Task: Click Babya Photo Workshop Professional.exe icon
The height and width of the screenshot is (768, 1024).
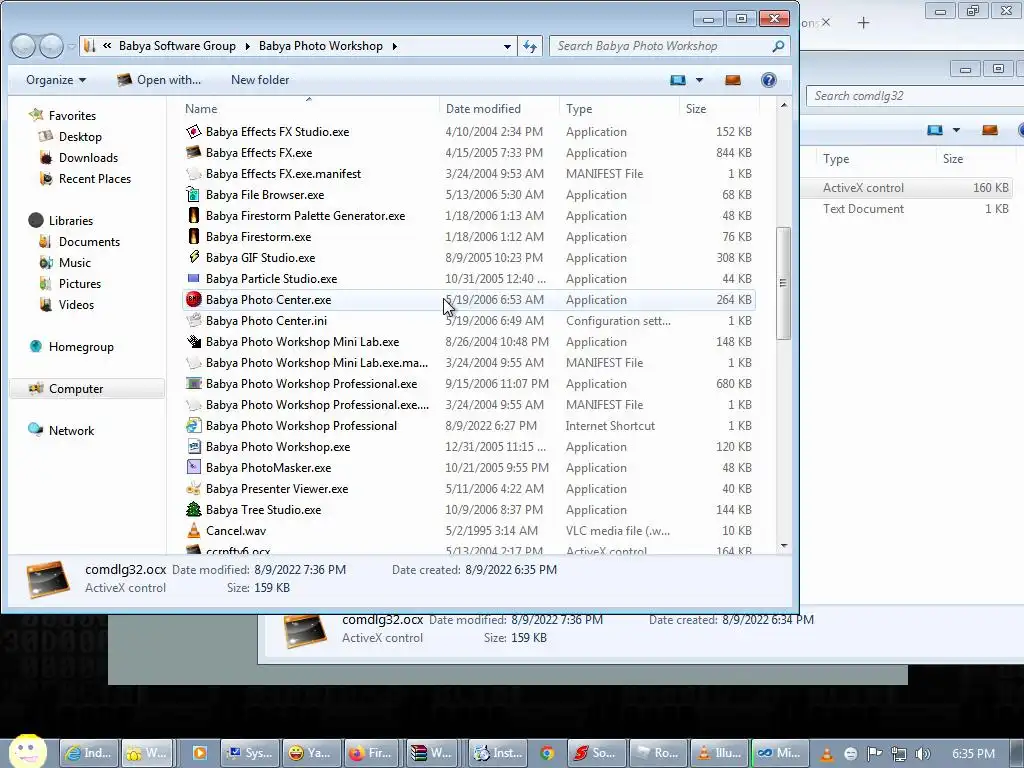Action: [193, 384]
